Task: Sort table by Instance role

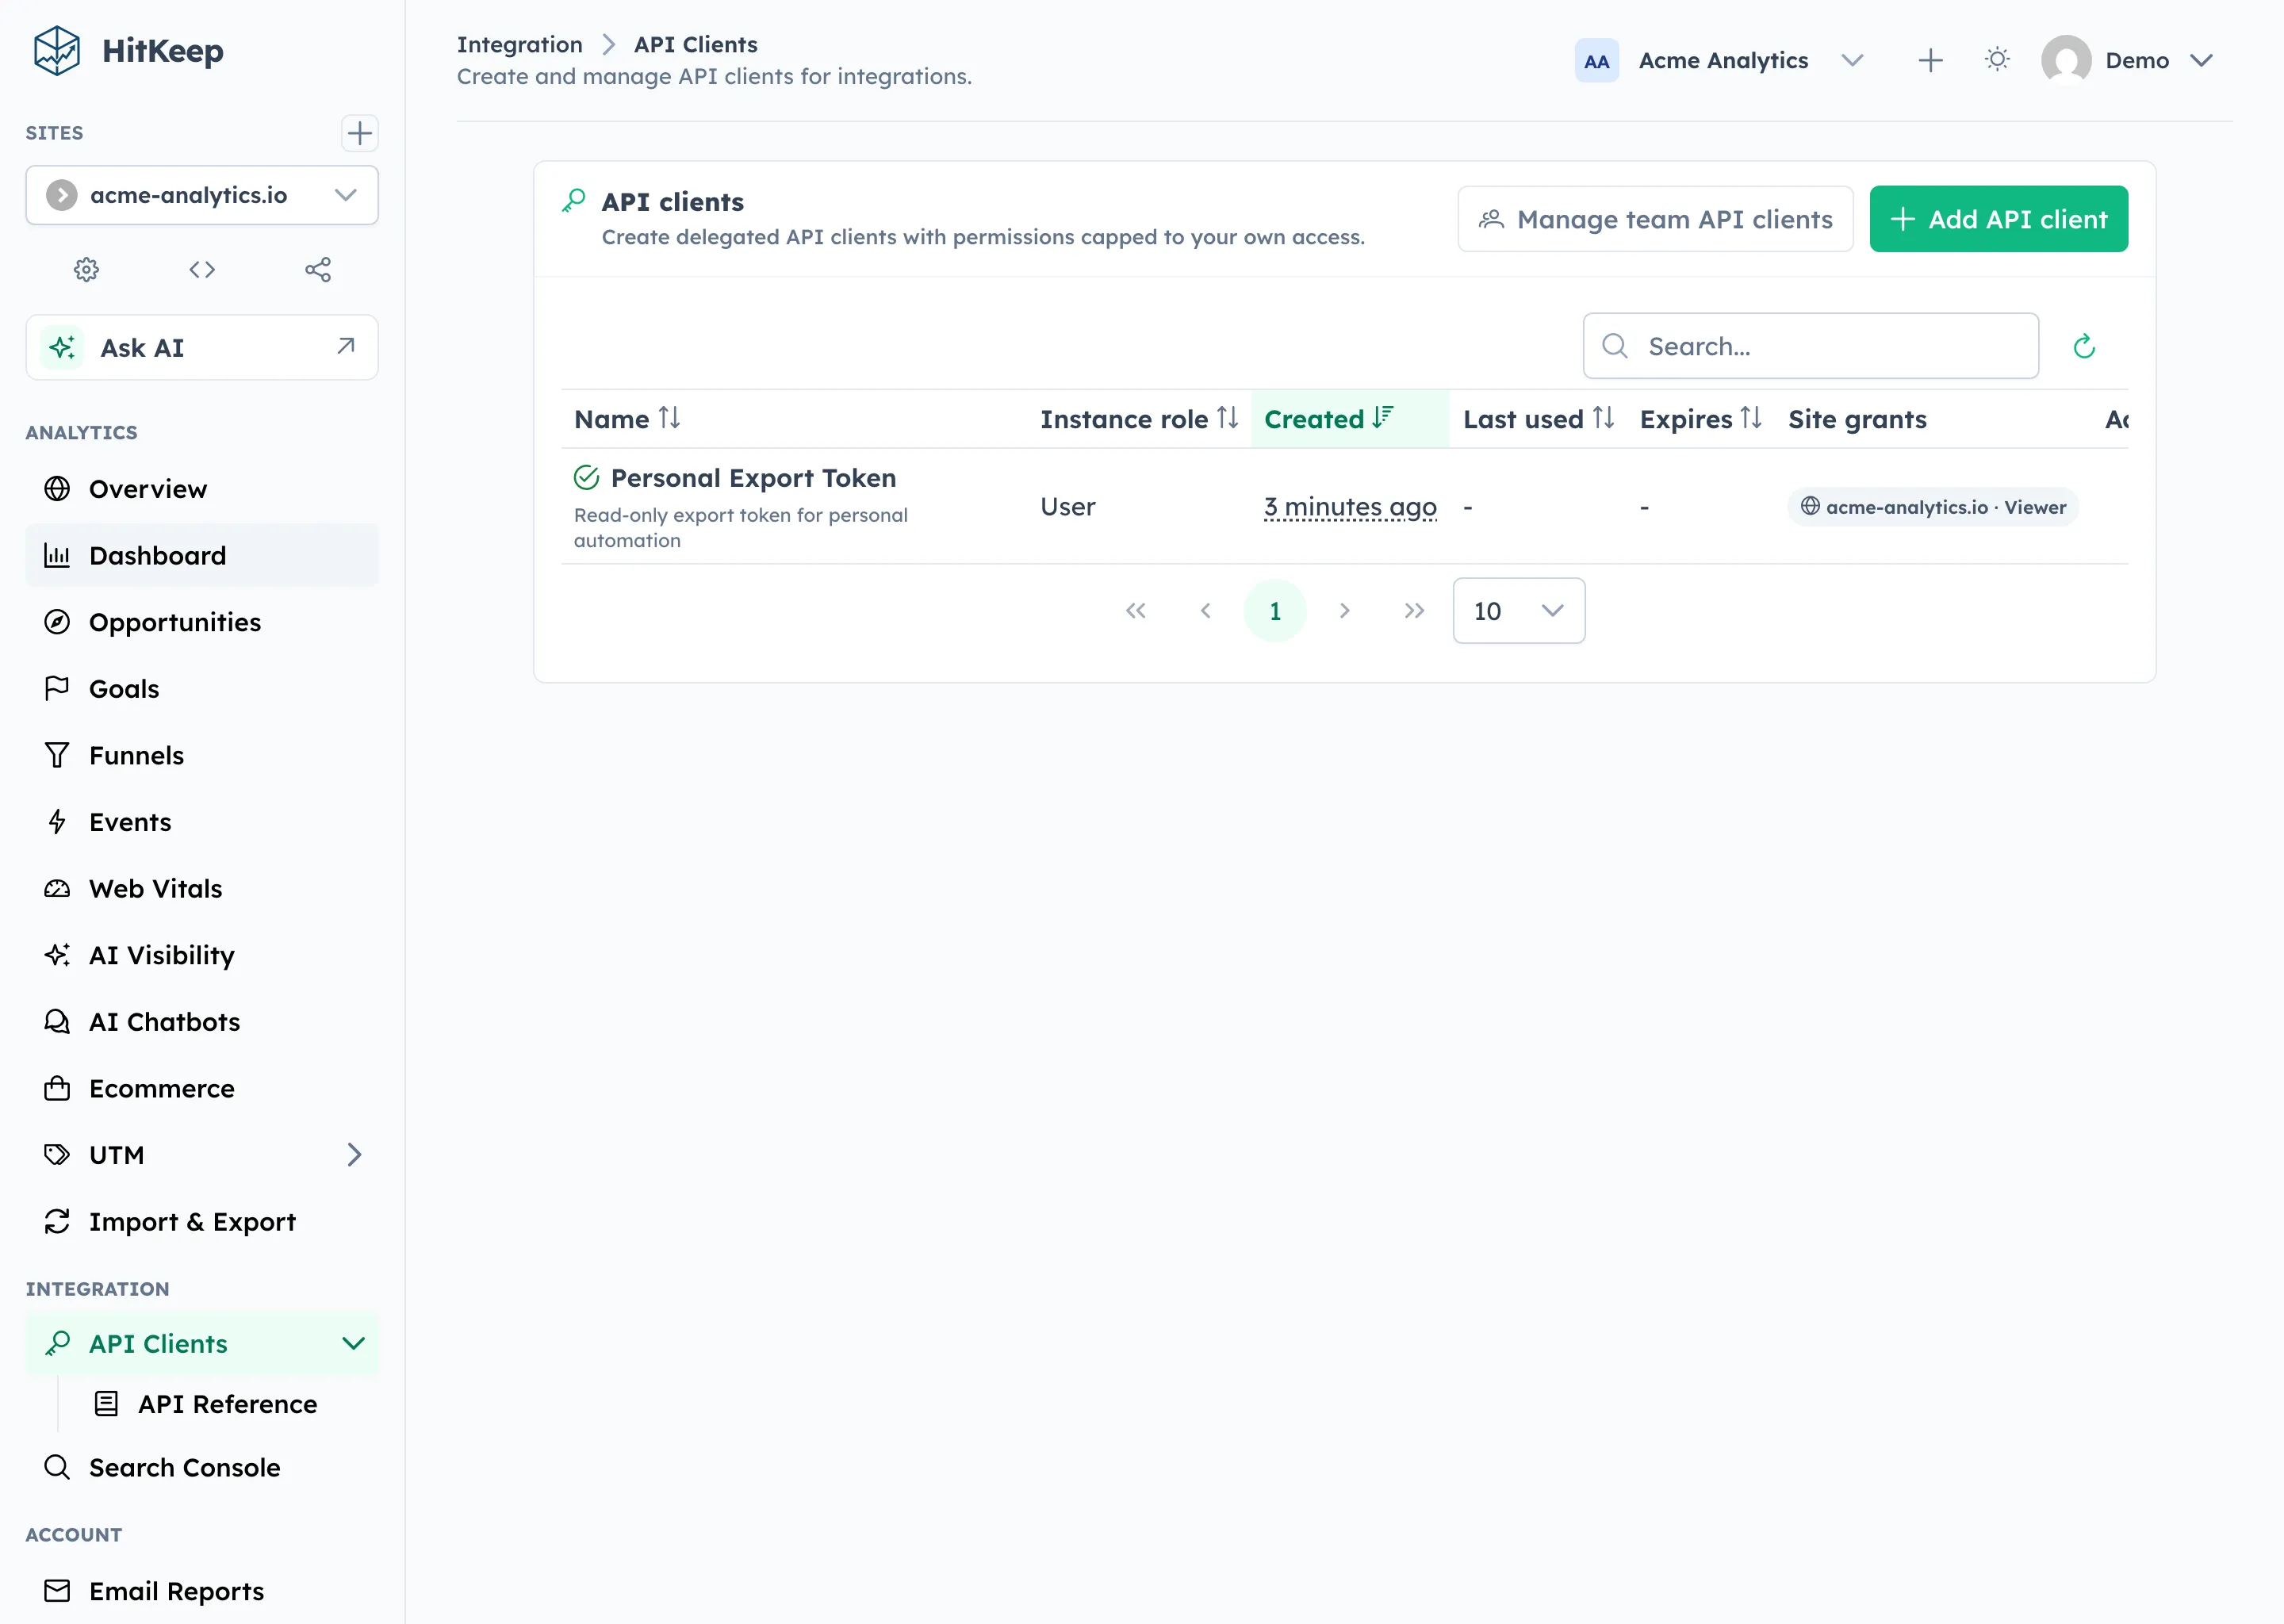Action: 1139,419
